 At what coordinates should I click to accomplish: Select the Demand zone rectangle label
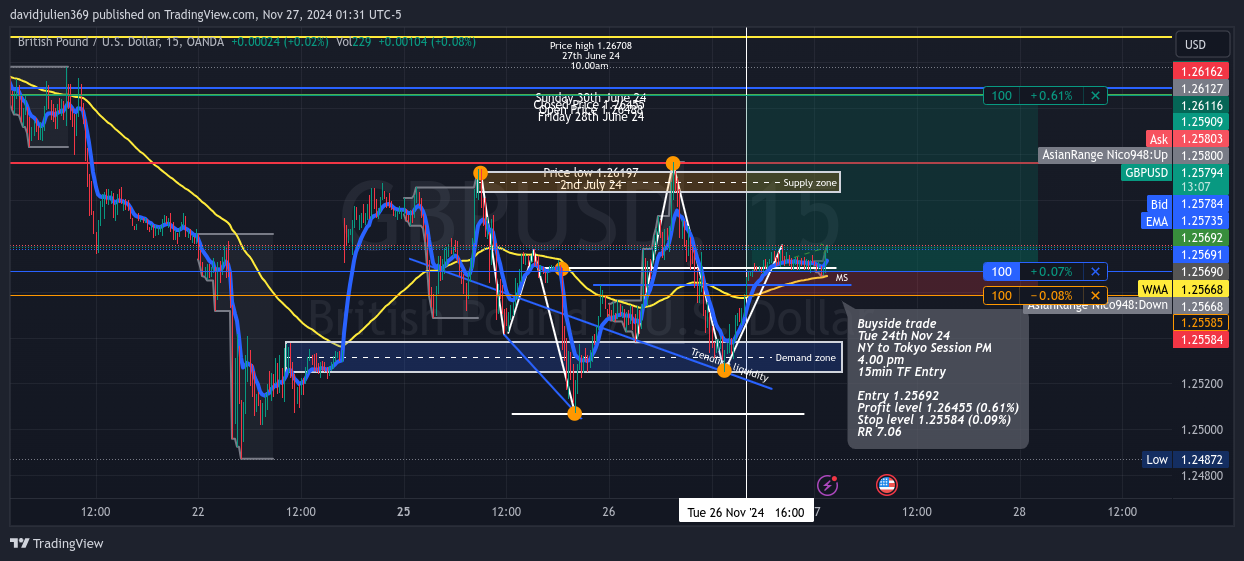tap(805, 358)
